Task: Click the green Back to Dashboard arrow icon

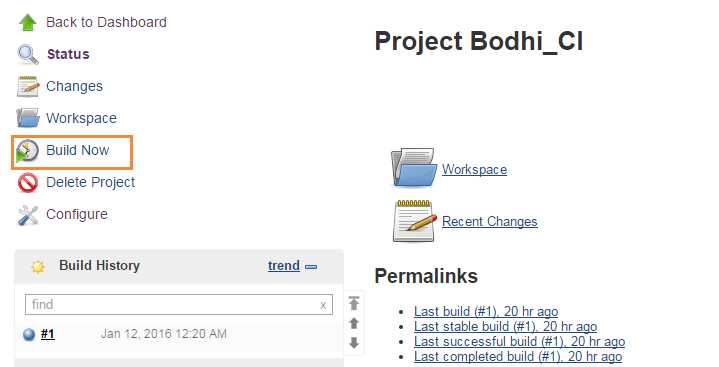Action: click(28, 22)
